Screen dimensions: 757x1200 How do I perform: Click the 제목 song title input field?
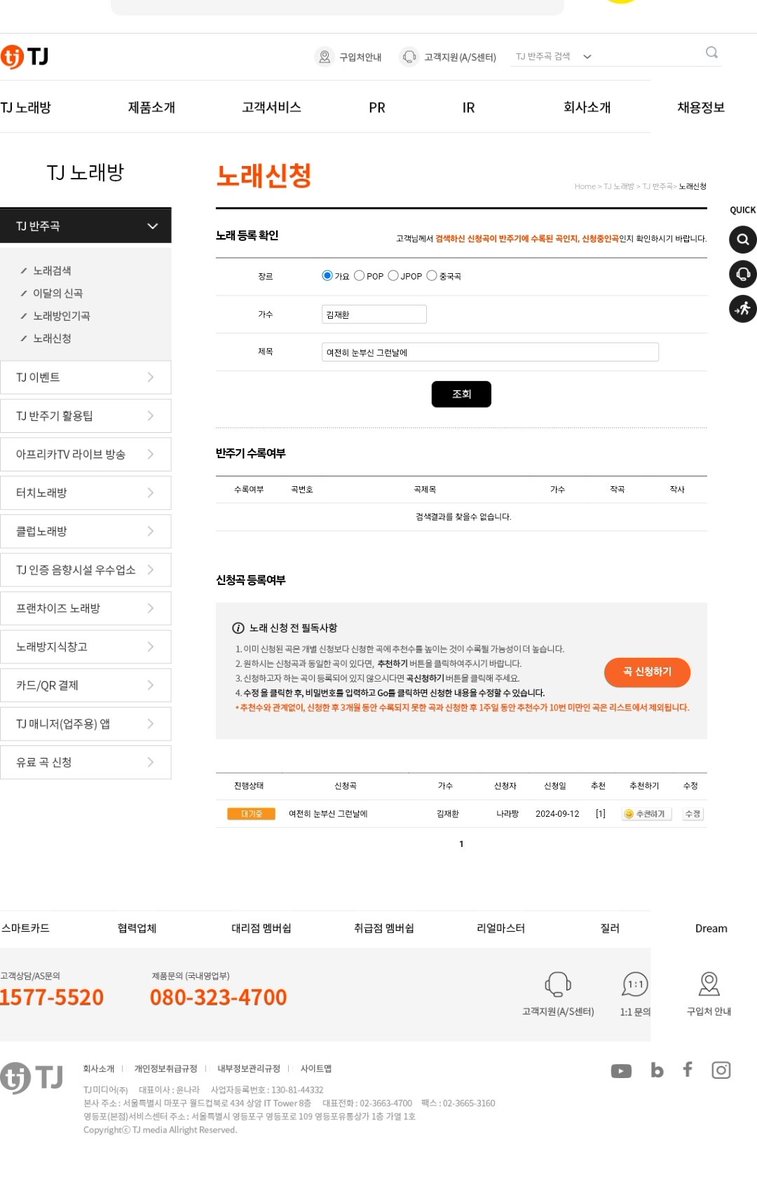click(x=490, y=352)
